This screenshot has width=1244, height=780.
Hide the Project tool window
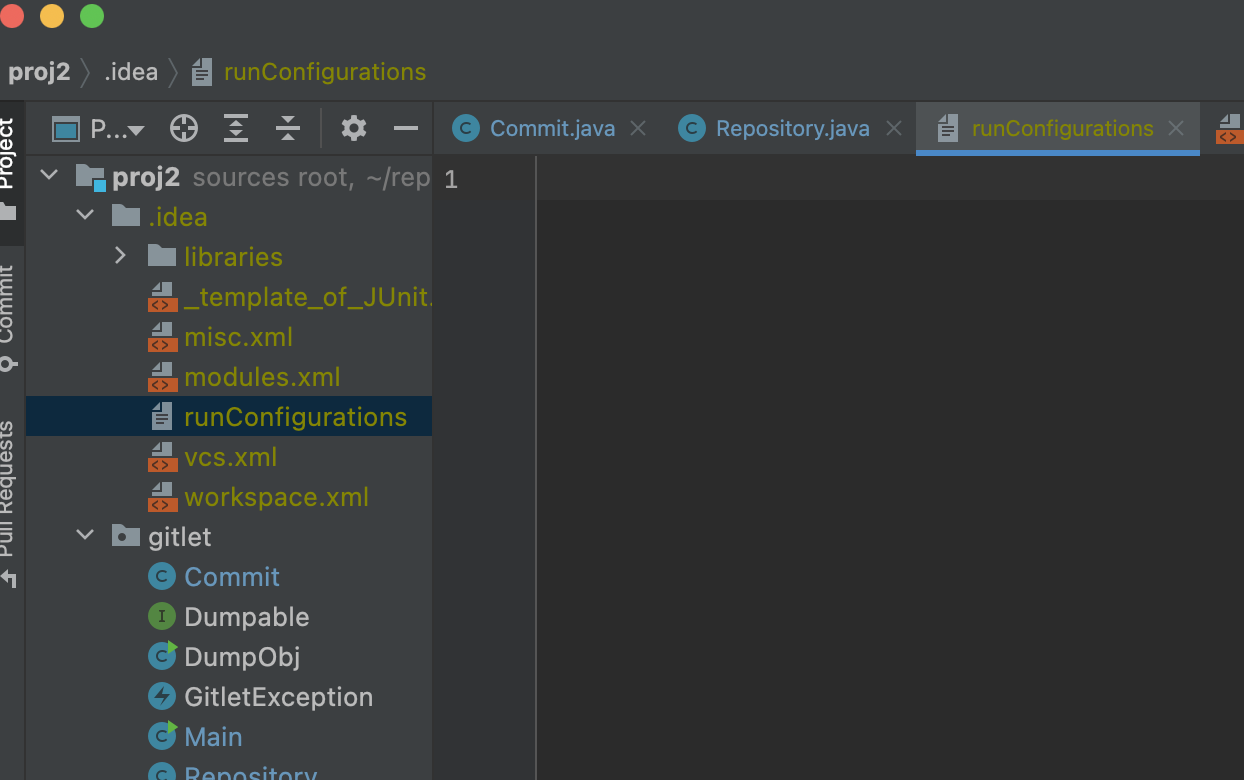pyautogui.click(x=406, y=128)
